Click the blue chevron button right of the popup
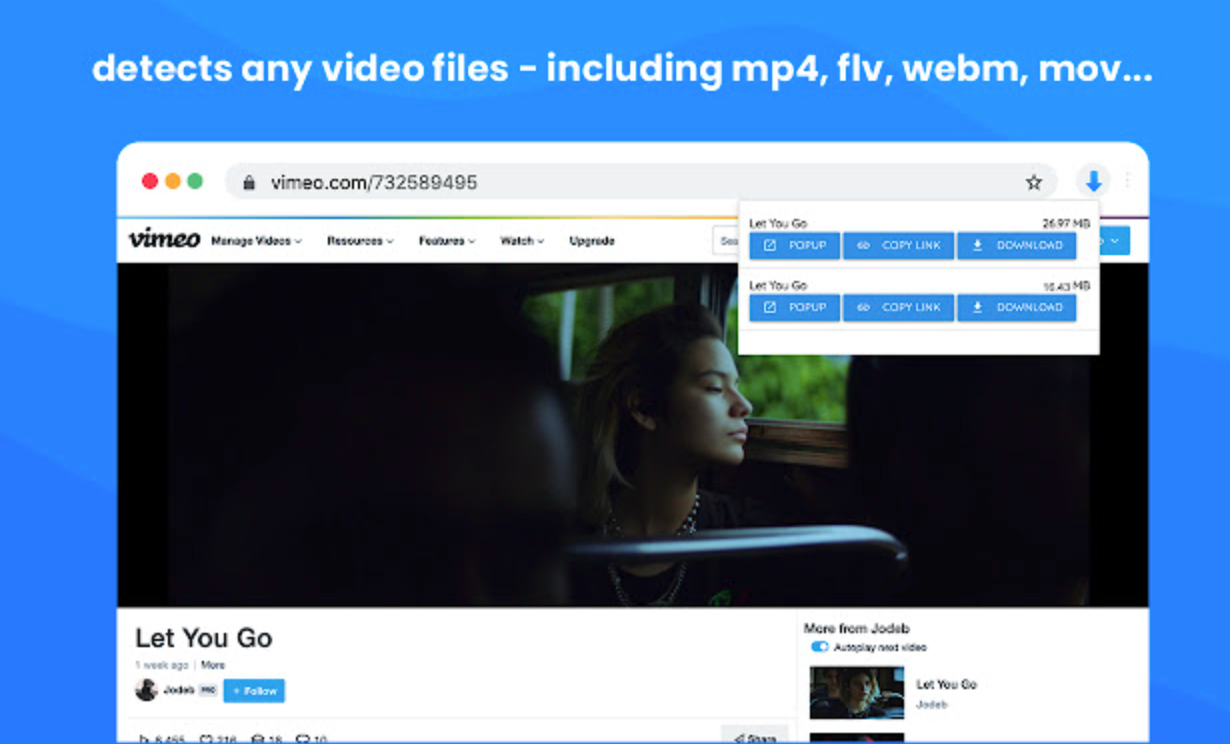Viewport: 1230px width, 744px height. point(1115,241)
